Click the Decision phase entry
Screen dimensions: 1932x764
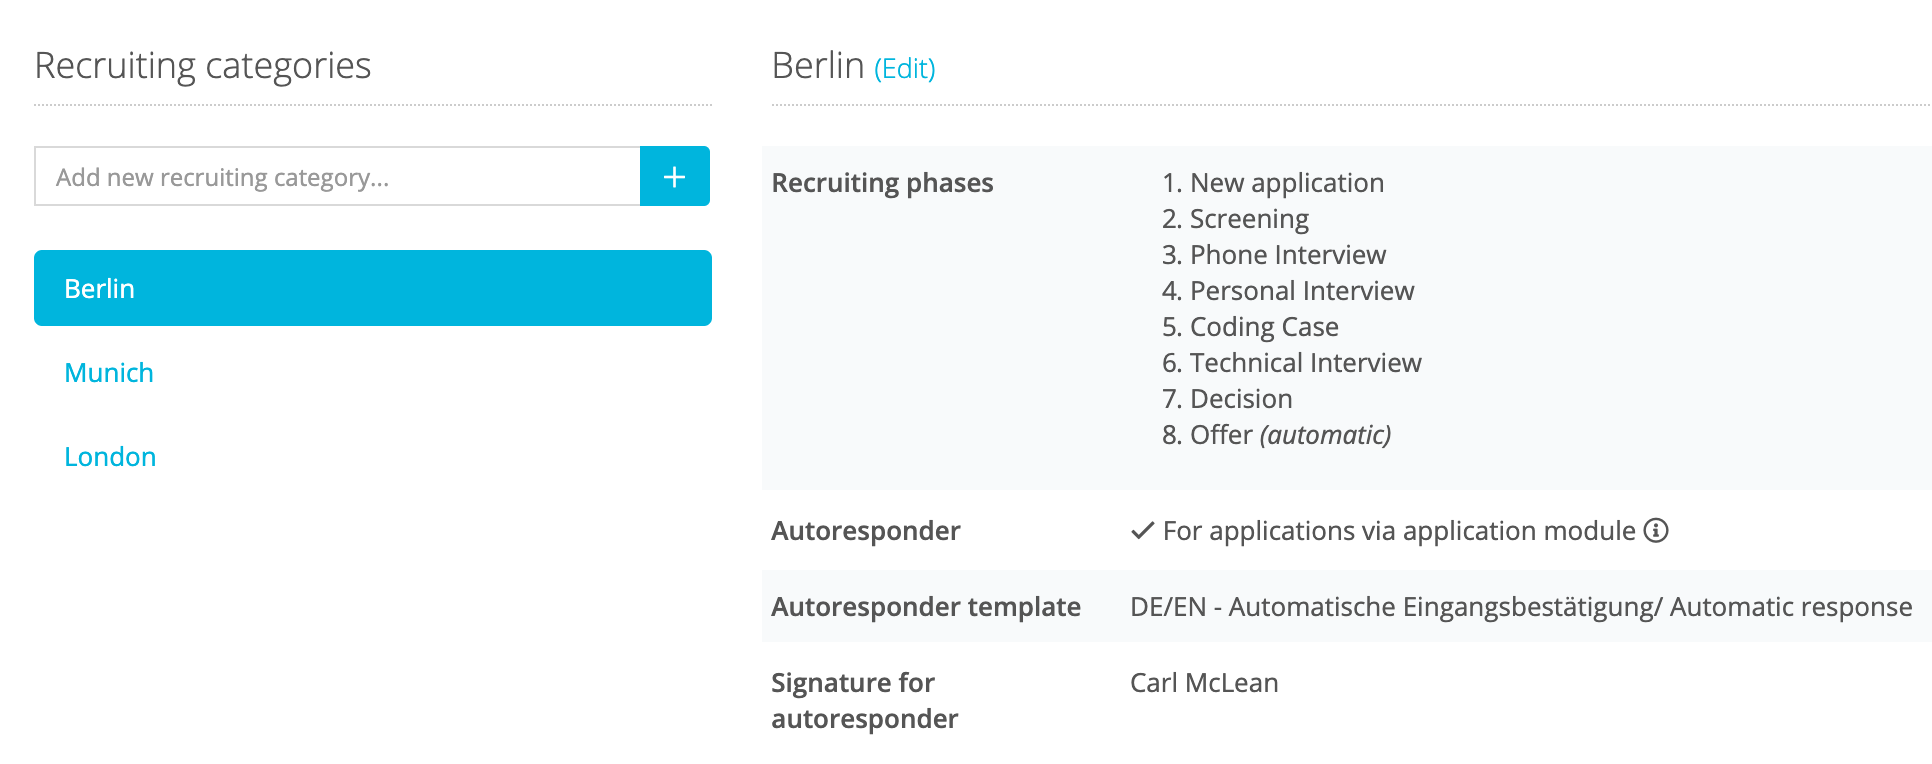(1227, 399)
